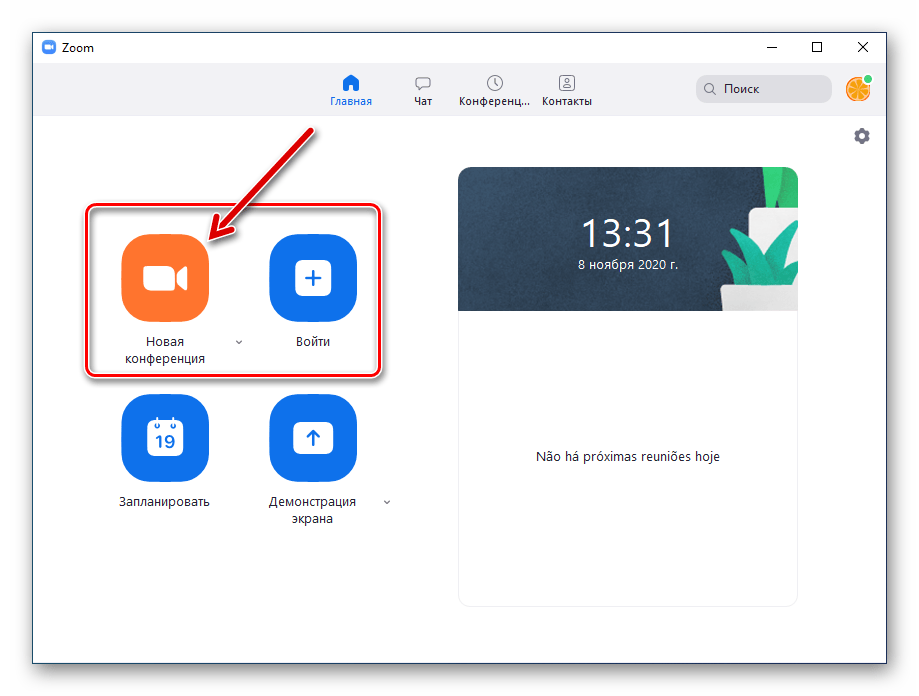
Task: Switch to the Чат tab
Action: (423, 91)
